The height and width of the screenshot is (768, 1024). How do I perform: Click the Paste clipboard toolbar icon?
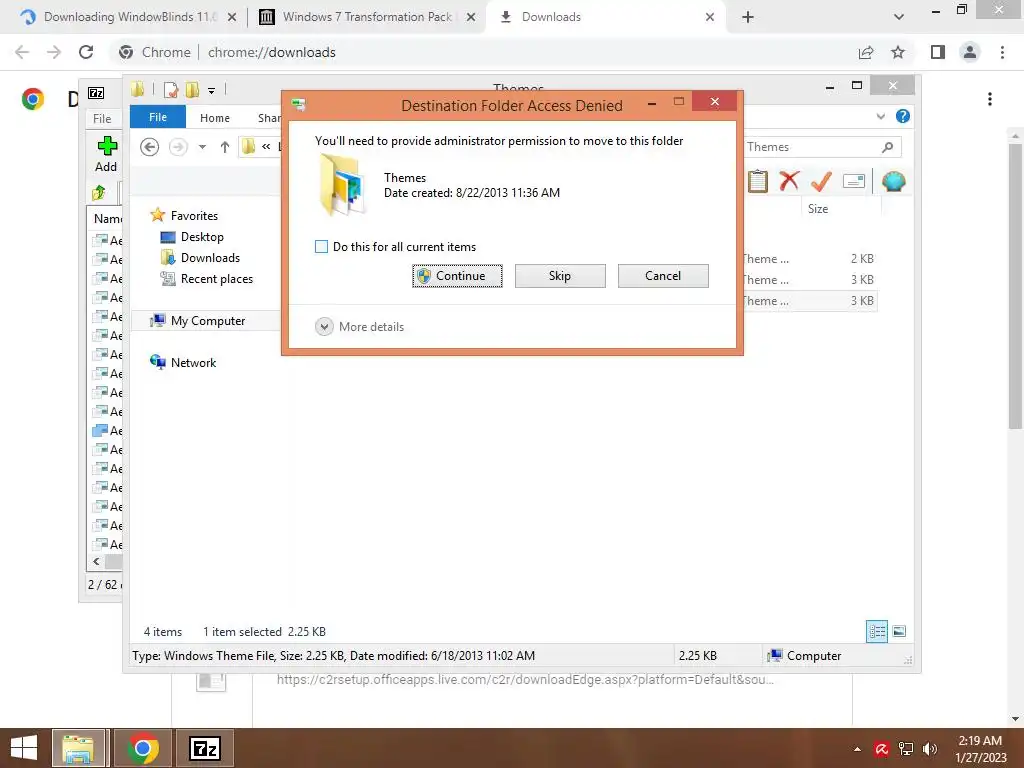tap(758, 181)
